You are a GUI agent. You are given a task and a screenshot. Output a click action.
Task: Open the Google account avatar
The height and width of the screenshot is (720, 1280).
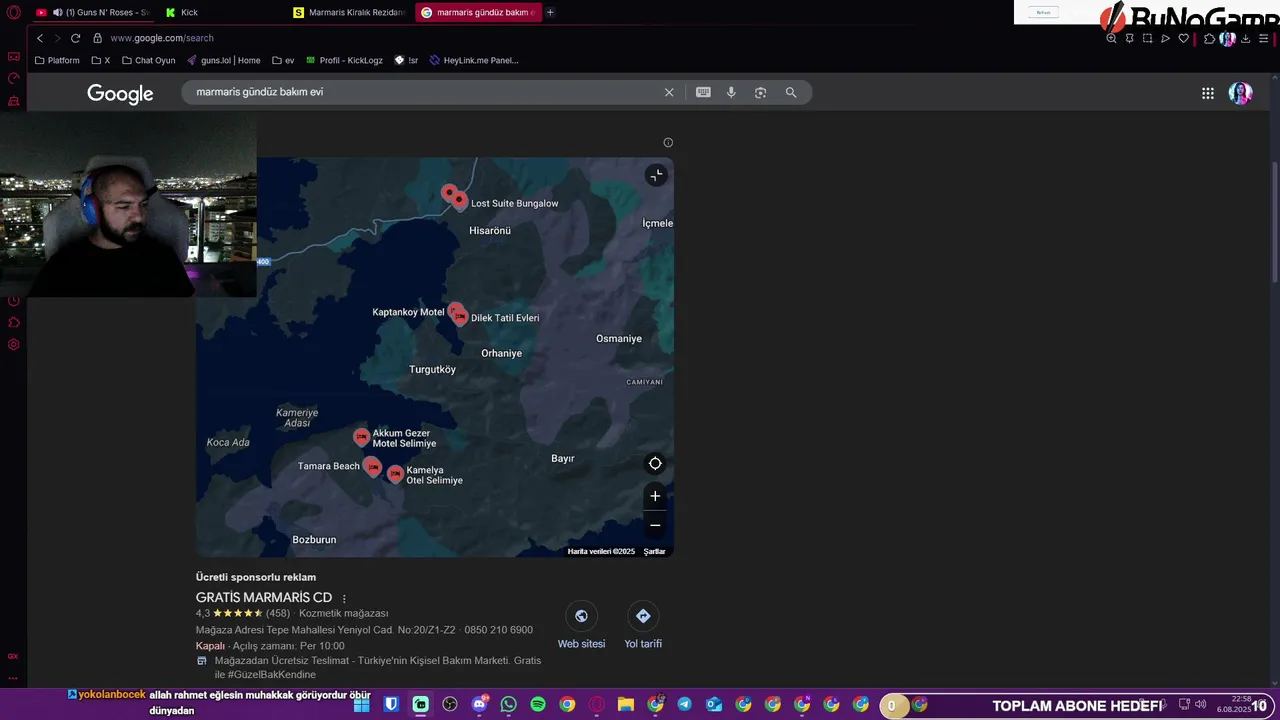[1240, 93]
